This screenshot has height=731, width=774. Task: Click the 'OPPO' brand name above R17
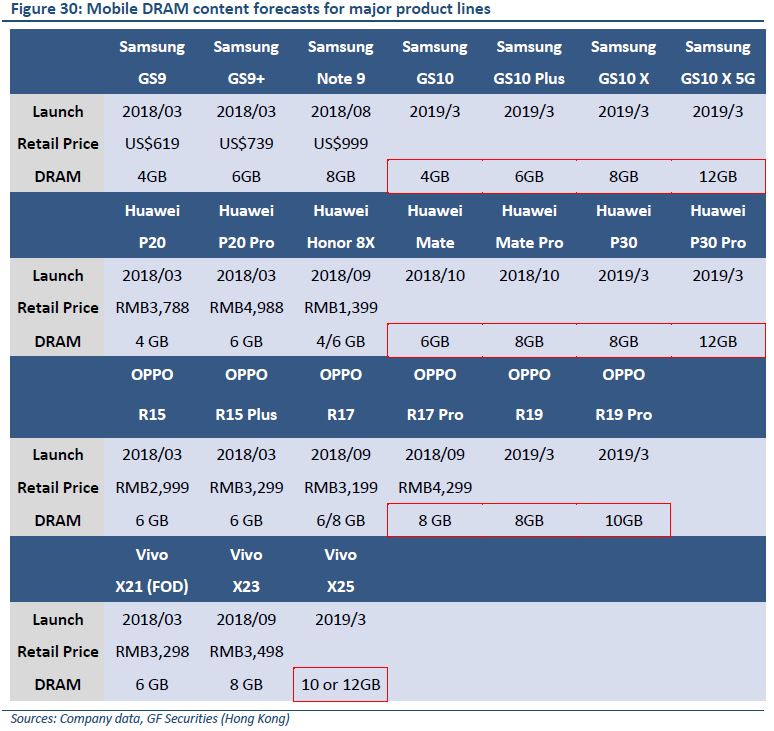click(x=341, y=375)
